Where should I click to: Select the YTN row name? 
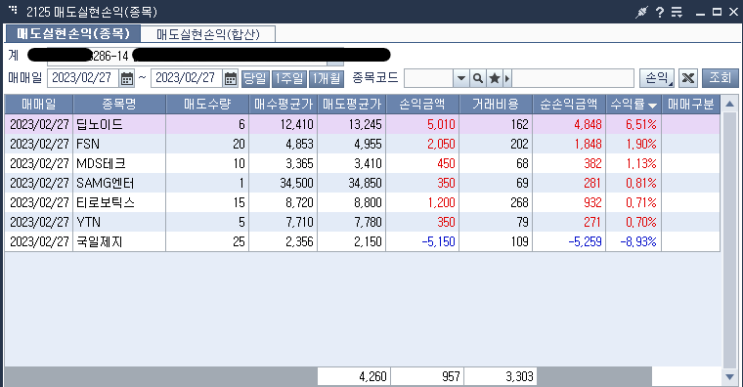point(89,222)
